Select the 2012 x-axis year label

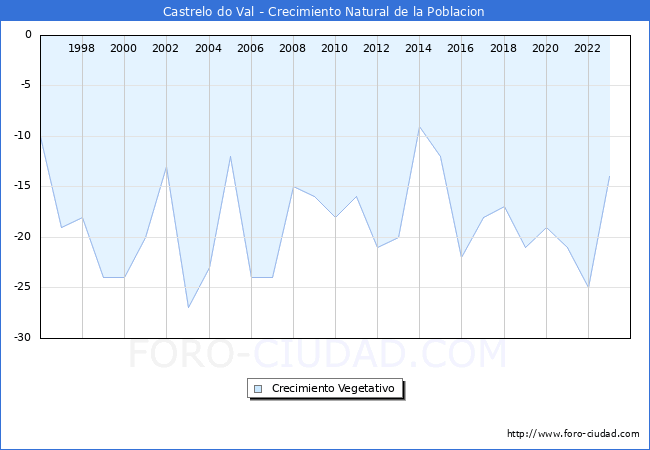pyautogui.click(x=376, y=48)
